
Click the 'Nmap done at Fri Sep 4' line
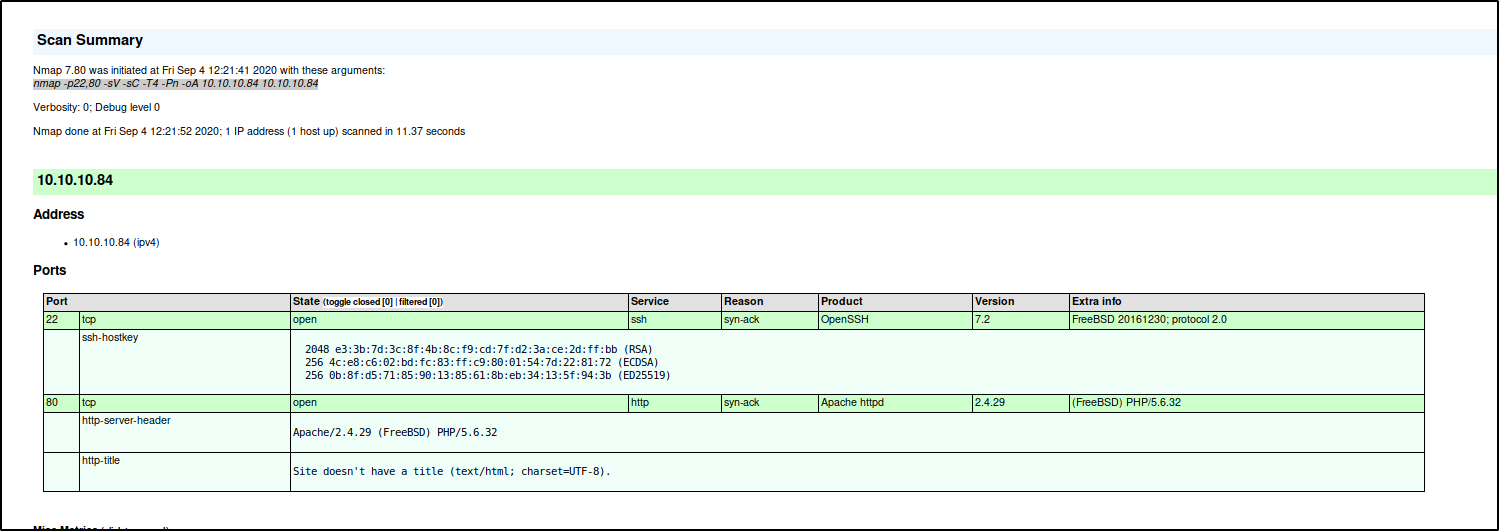click(x=249, y=131)
